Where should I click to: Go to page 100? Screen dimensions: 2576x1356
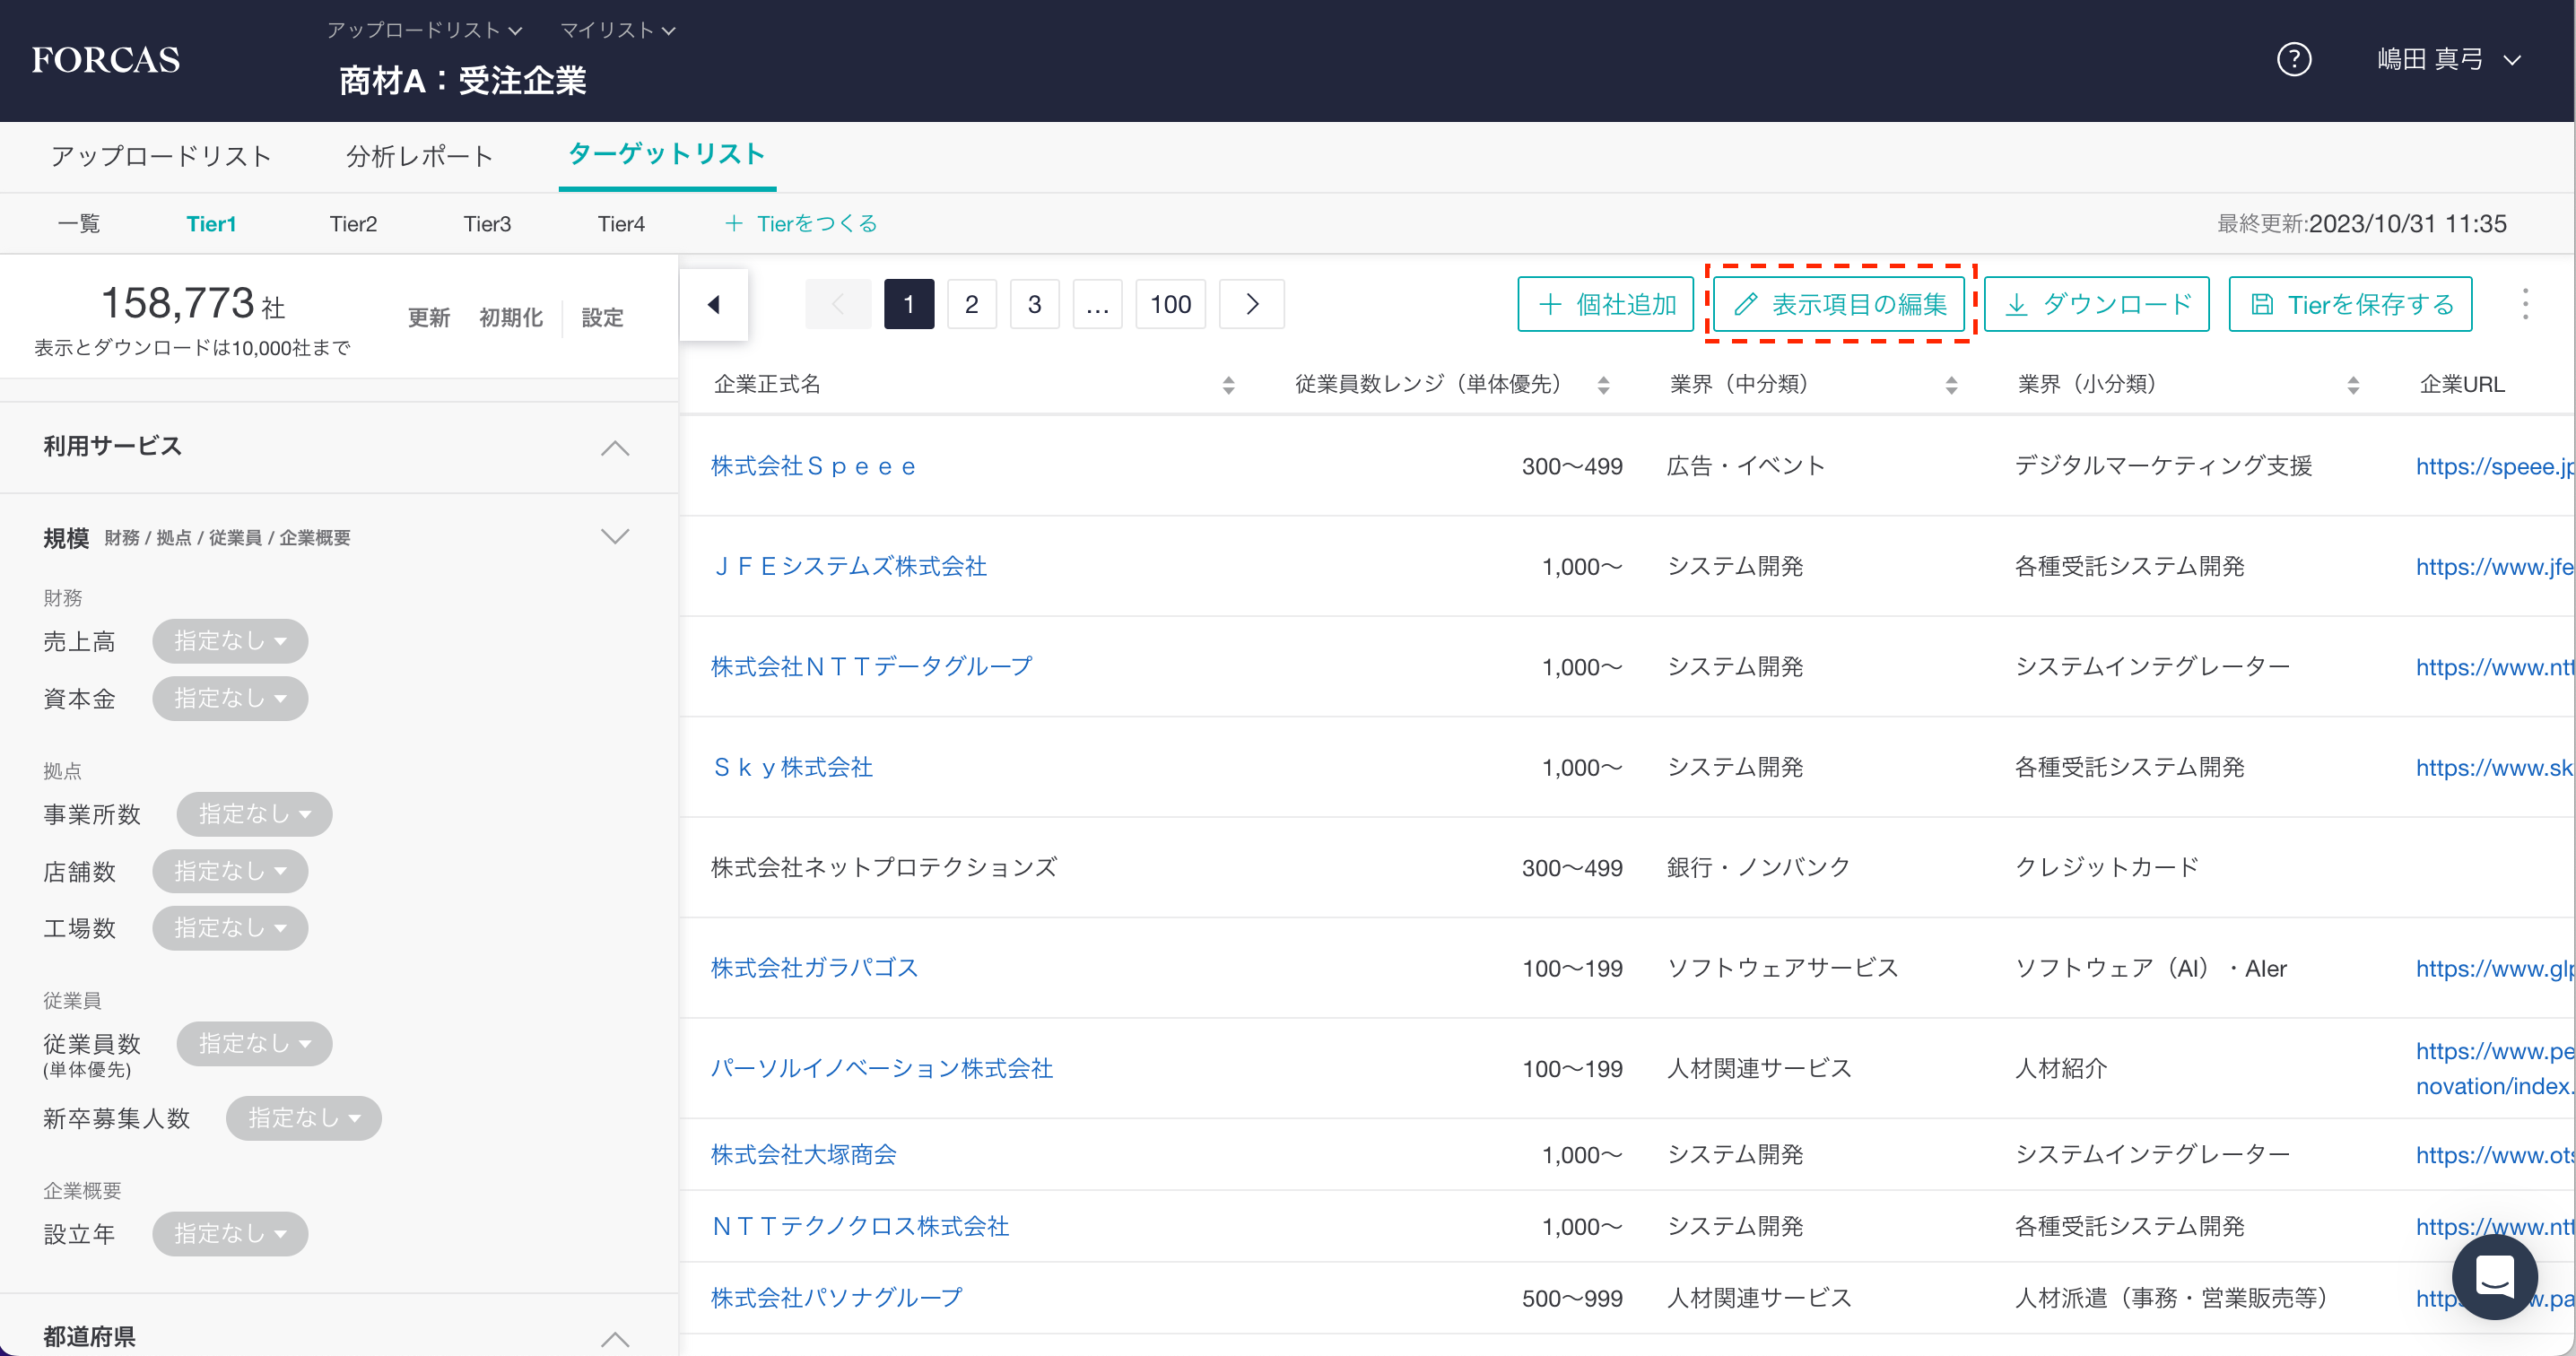[1170, 304]
